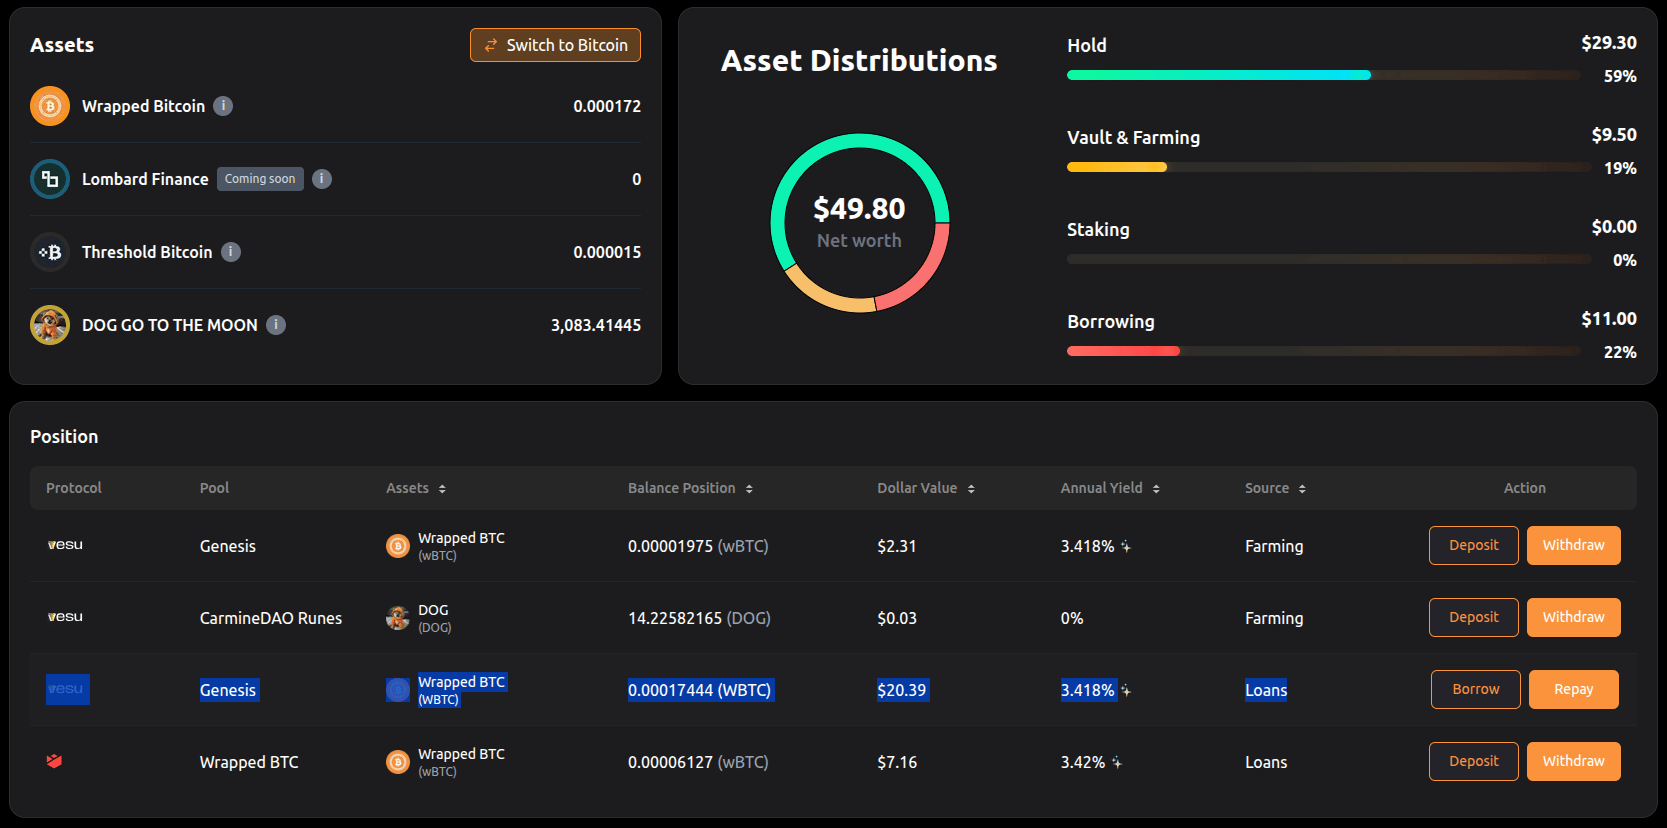The image size is (1667, 828).
Task: Click the sparkle icon next to 3.42% yield
Action: tap(1117, 762)
